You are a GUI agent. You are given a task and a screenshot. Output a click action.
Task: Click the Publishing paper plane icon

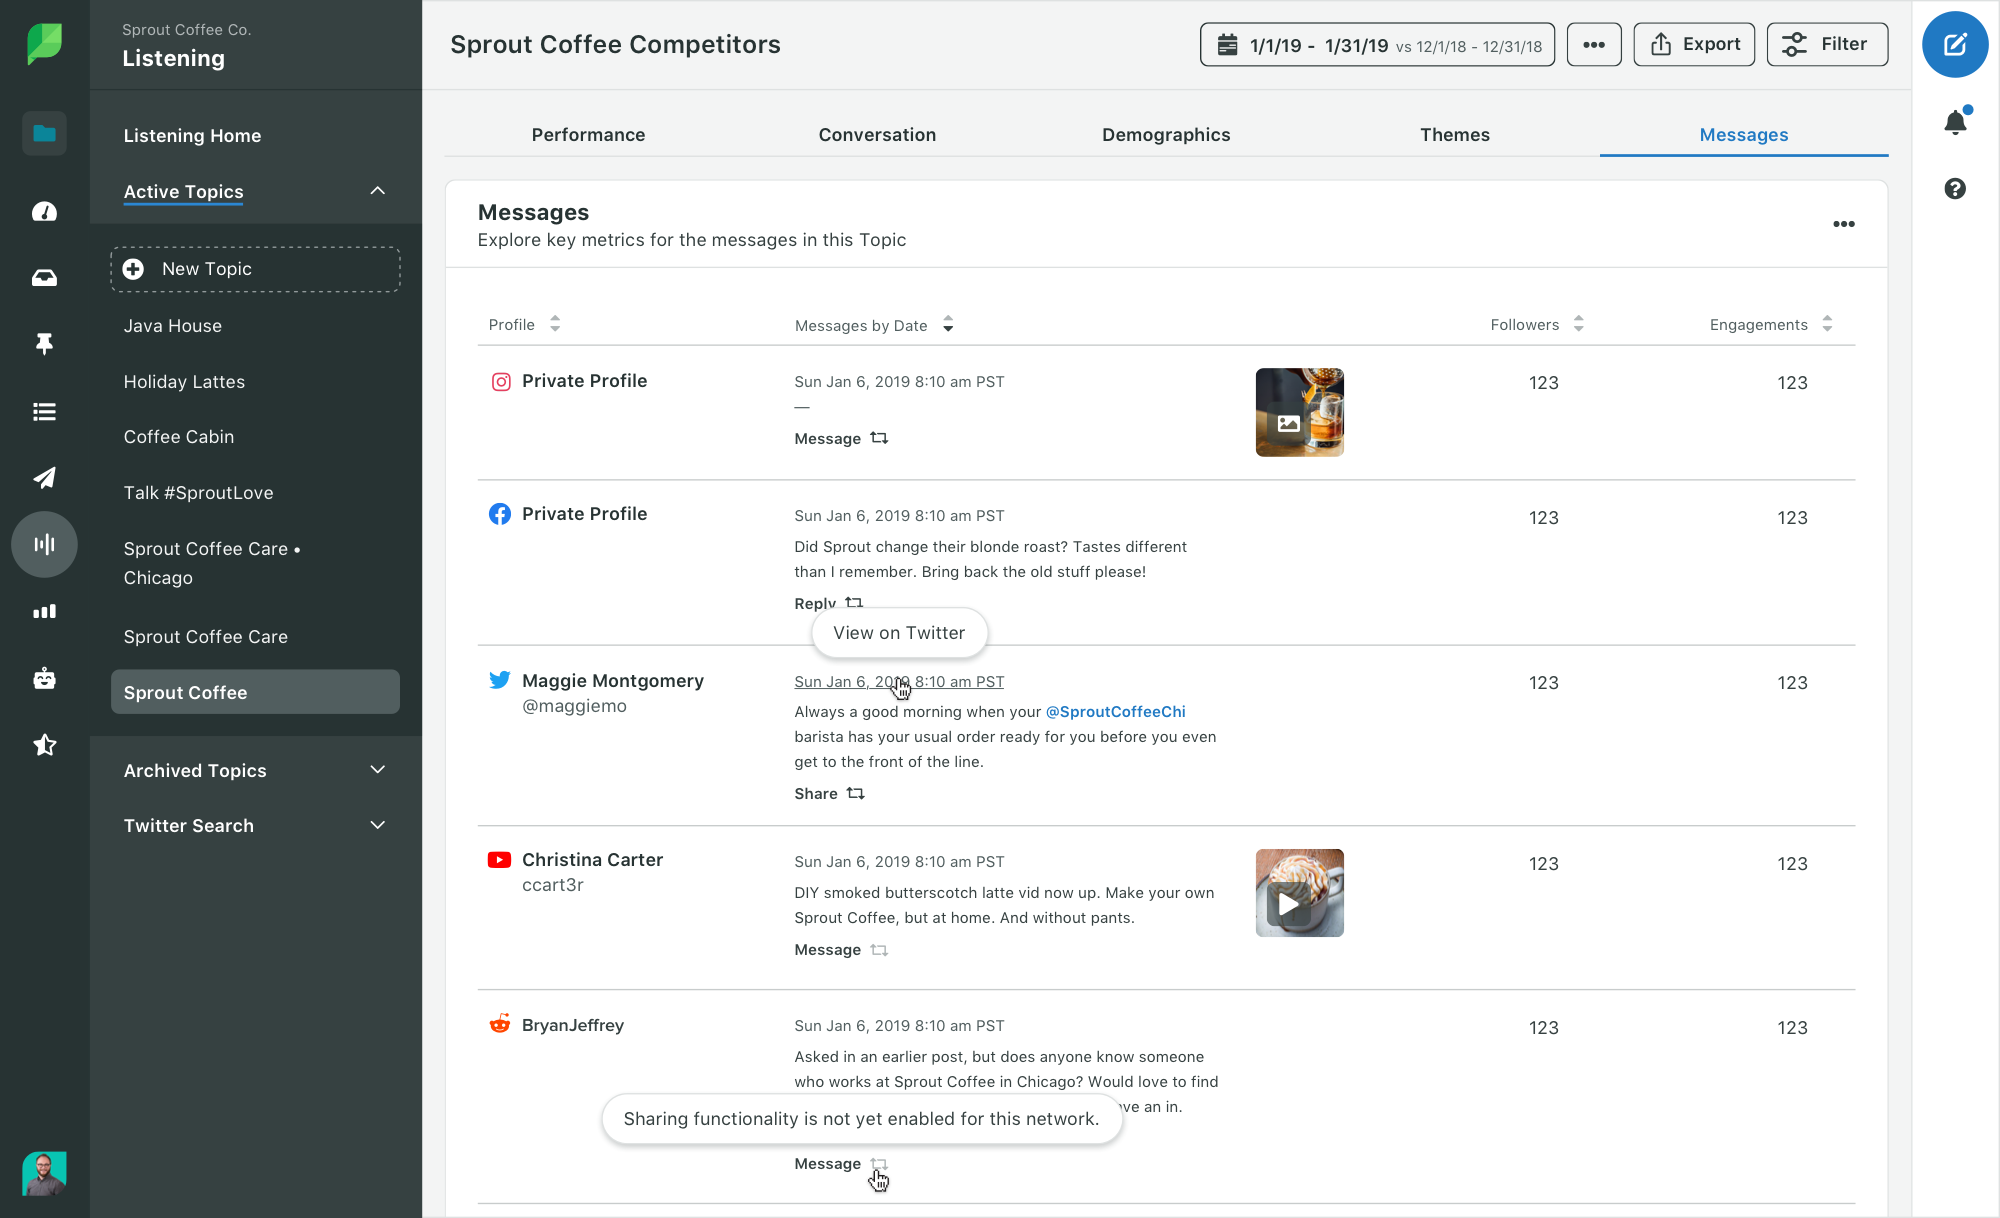point(44,478)
